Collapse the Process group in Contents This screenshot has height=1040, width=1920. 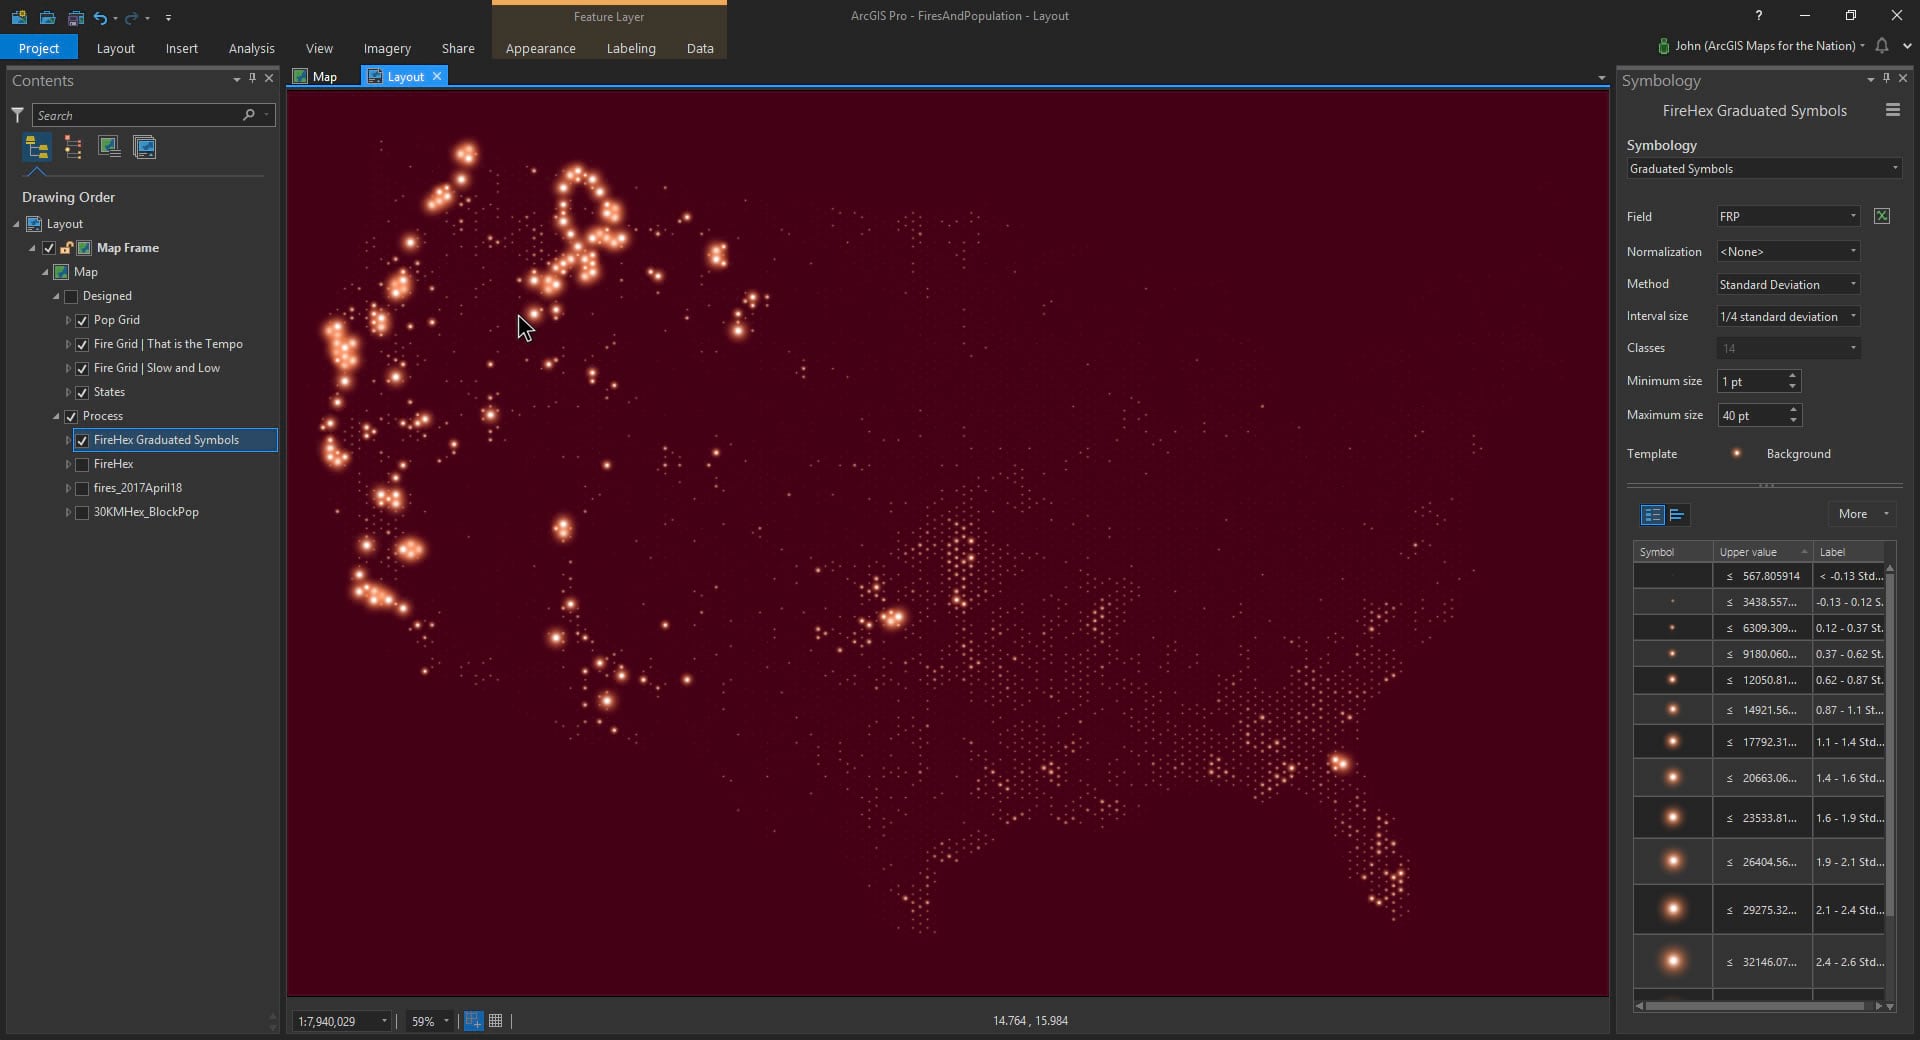point(56,416)
